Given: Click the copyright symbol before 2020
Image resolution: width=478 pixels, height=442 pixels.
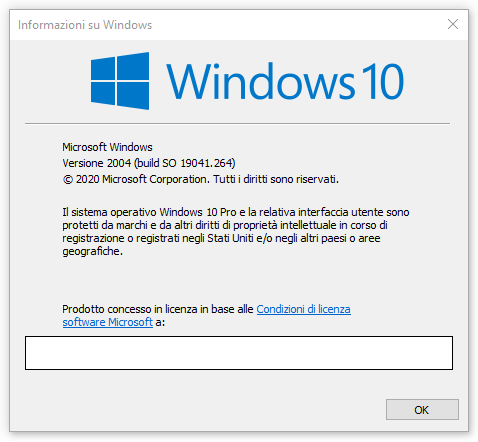Looking at the screenshot, I should [x=68, y=180].
